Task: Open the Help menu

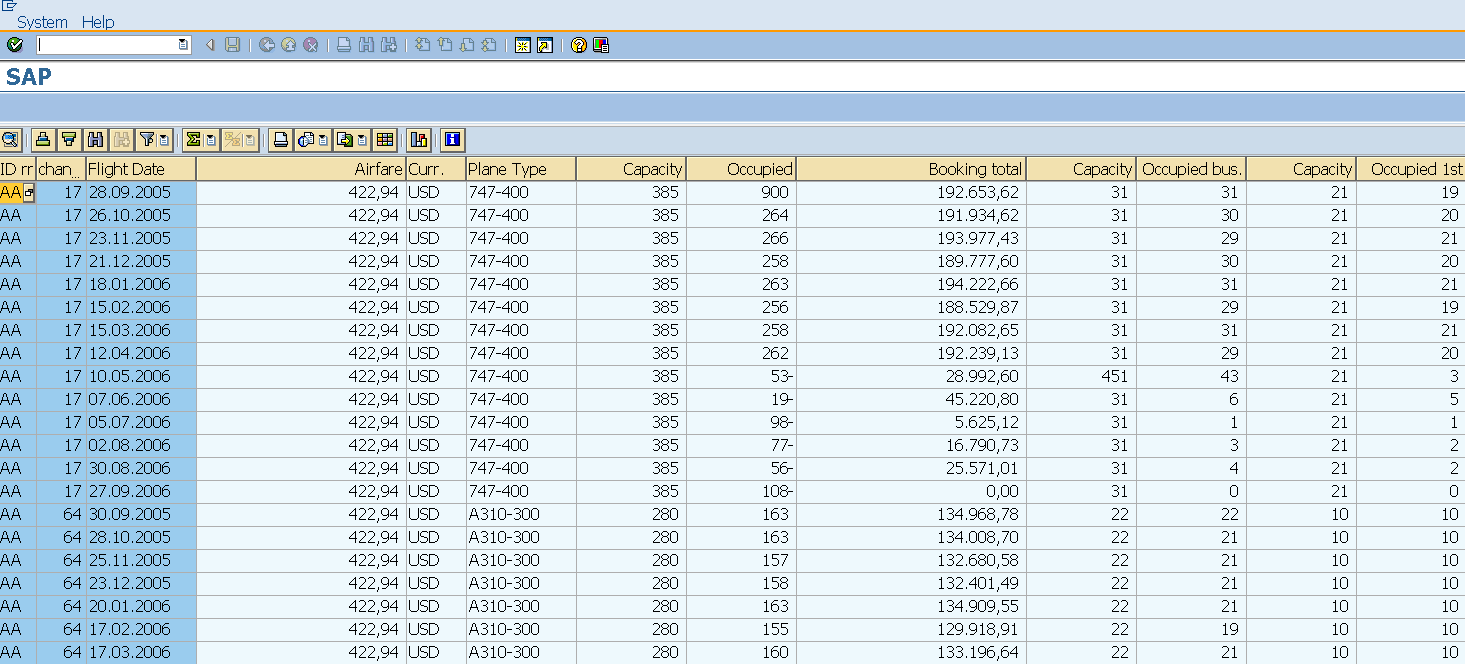Action: [x=98, y=22]
